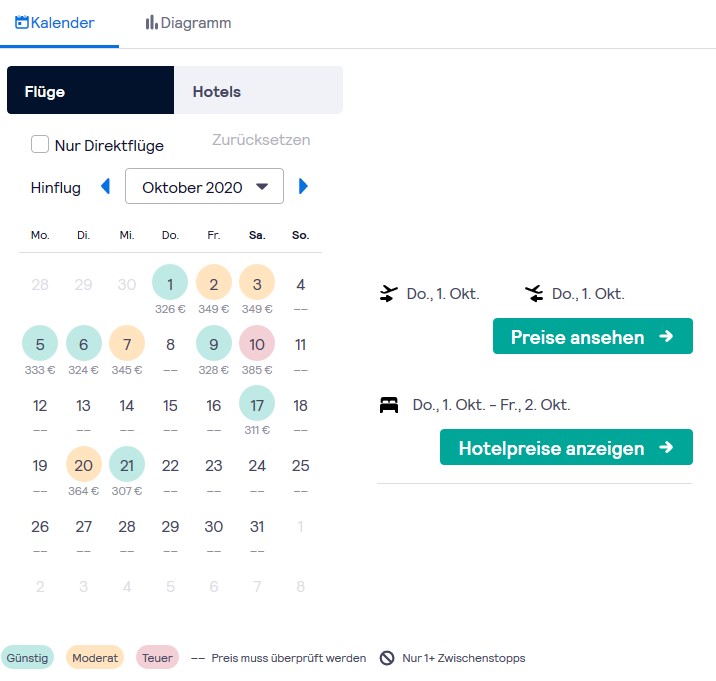The image size is (716, 681).
Task: Select the Hotels toggle tab
Action: (x=258, y=91)
